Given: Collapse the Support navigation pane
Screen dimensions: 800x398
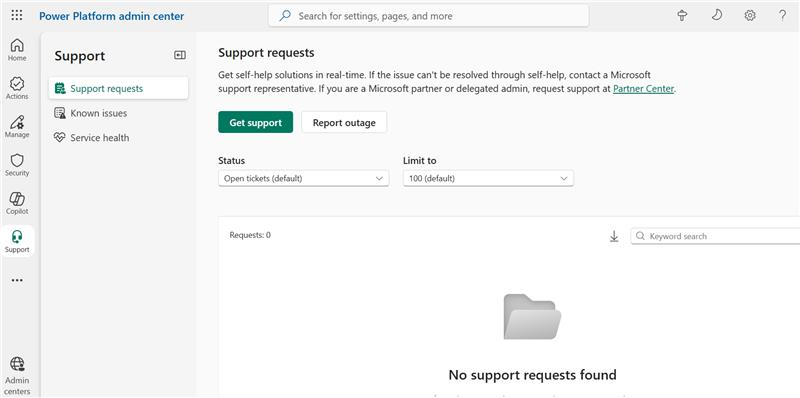Looking at the screenshot, I should coord(180,55).
